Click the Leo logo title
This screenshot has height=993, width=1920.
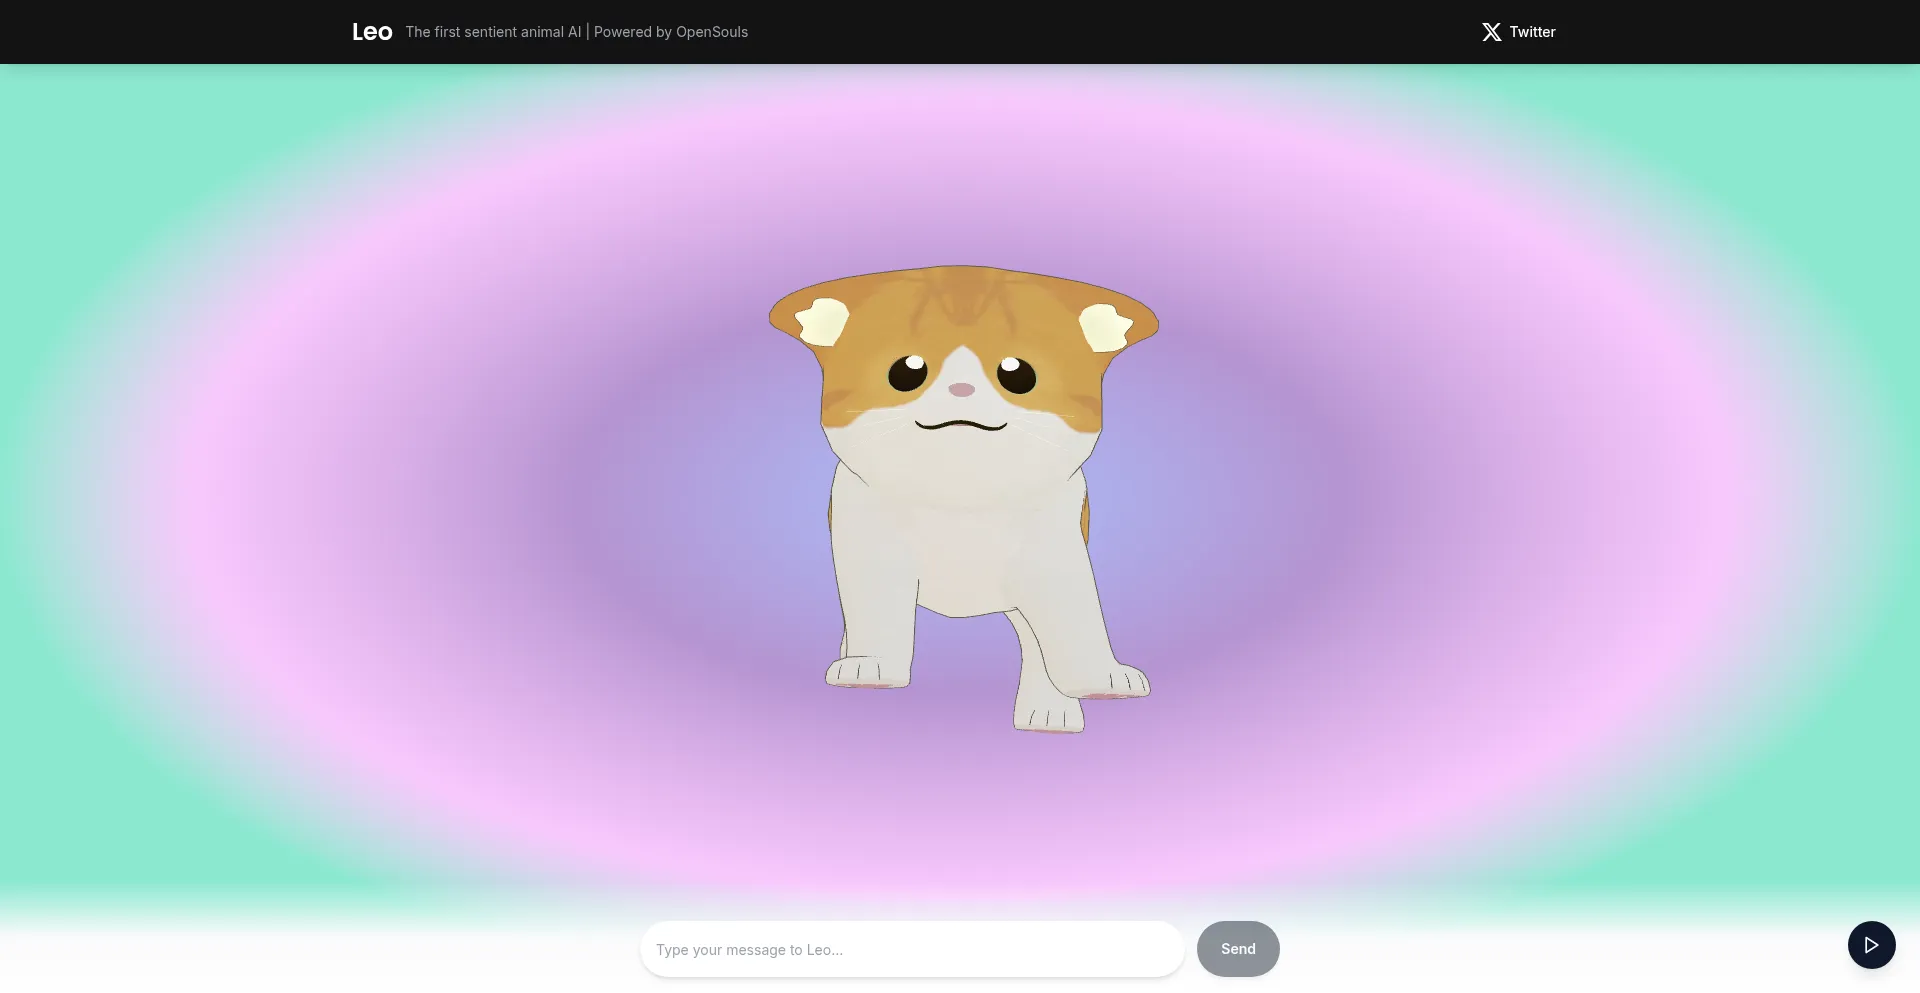[372, 32]
